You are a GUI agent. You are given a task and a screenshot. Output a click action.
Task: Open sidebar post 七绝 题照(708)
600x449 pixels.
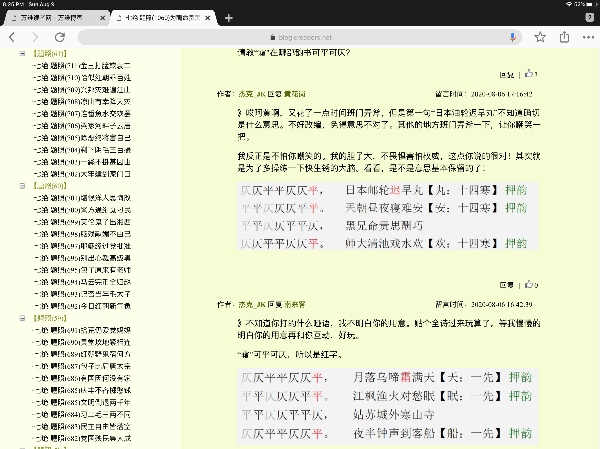(x=82, y=102)
